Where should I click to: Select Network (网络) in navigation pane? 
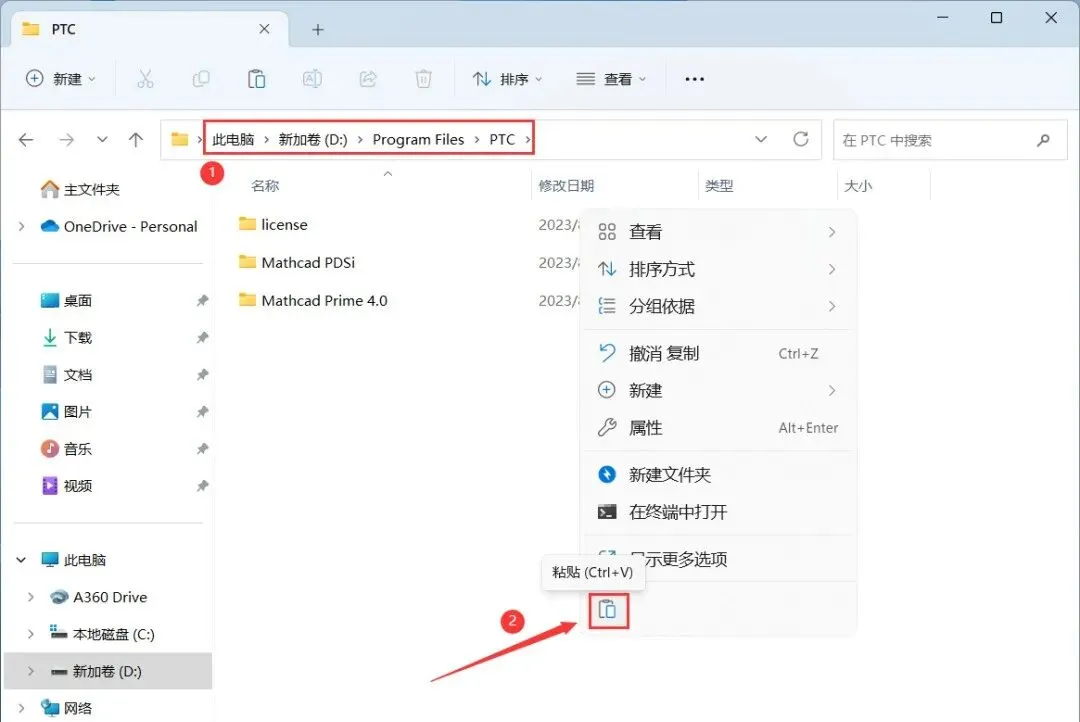(x=66, y=708)
